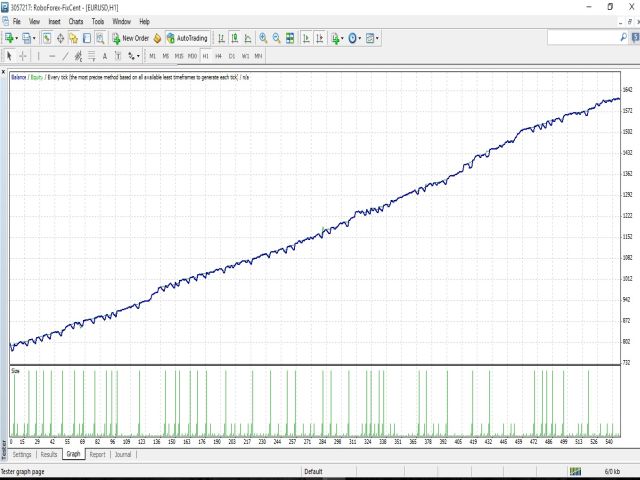Open the View menu
The image size is (640, 480).
point(34,22)
